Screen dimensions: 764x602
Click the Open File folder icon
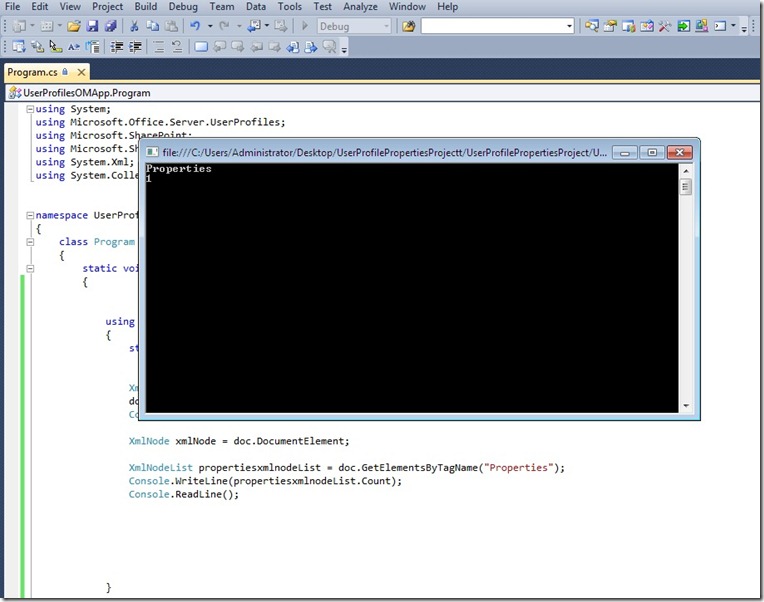pos(72,26)
